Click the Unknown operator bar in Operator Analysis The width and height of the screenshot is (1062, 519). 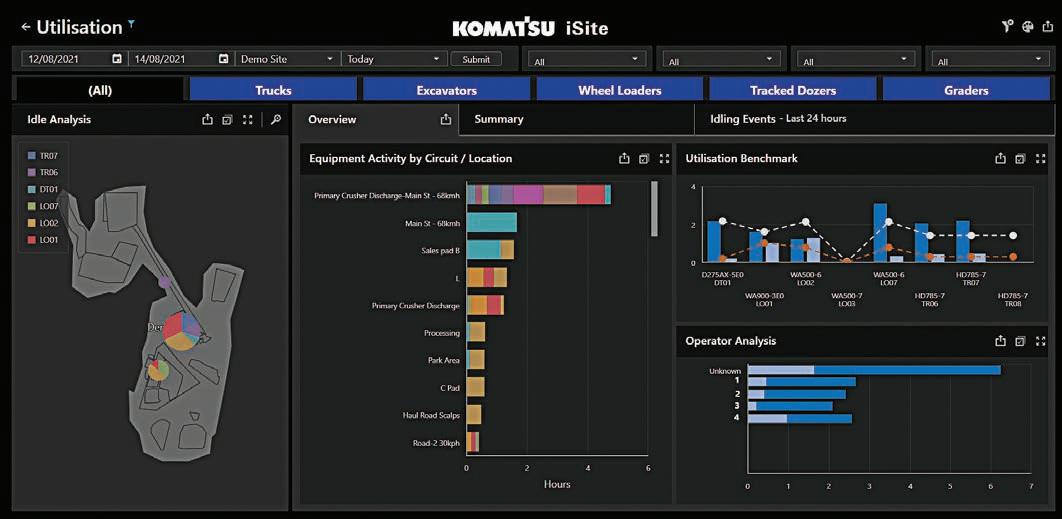(x=874, y=370)
